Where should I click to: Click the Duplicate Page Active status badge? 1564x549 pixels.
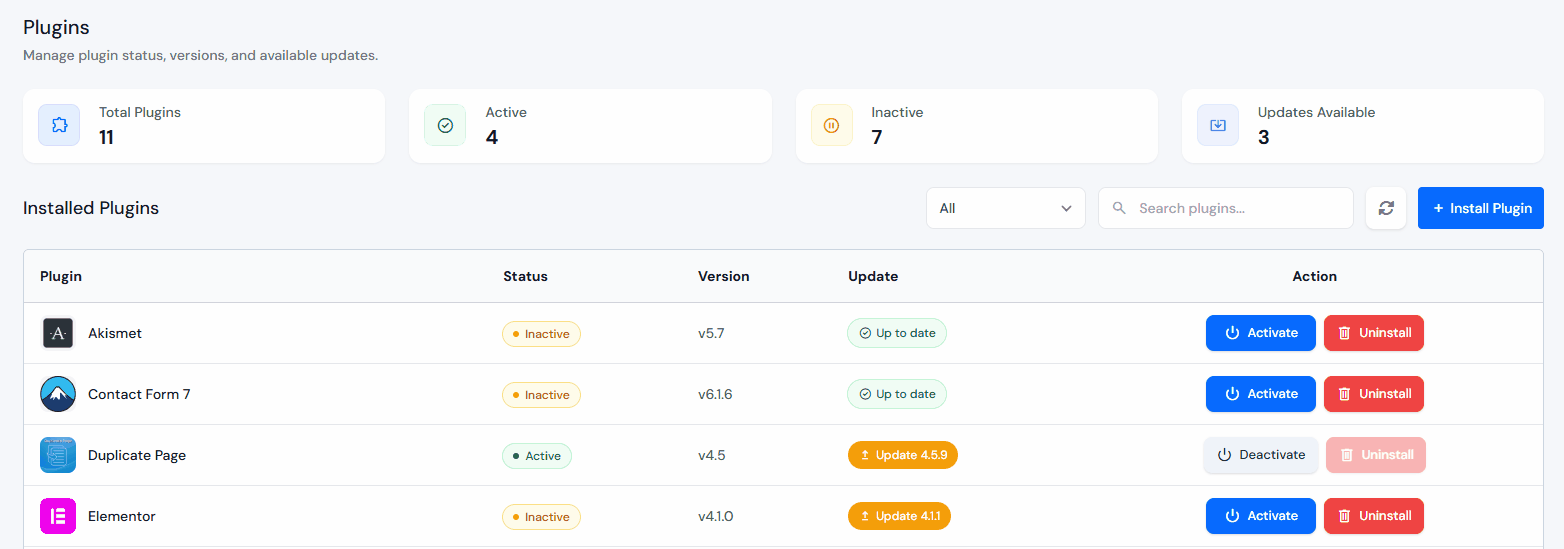tap(537, 456)
